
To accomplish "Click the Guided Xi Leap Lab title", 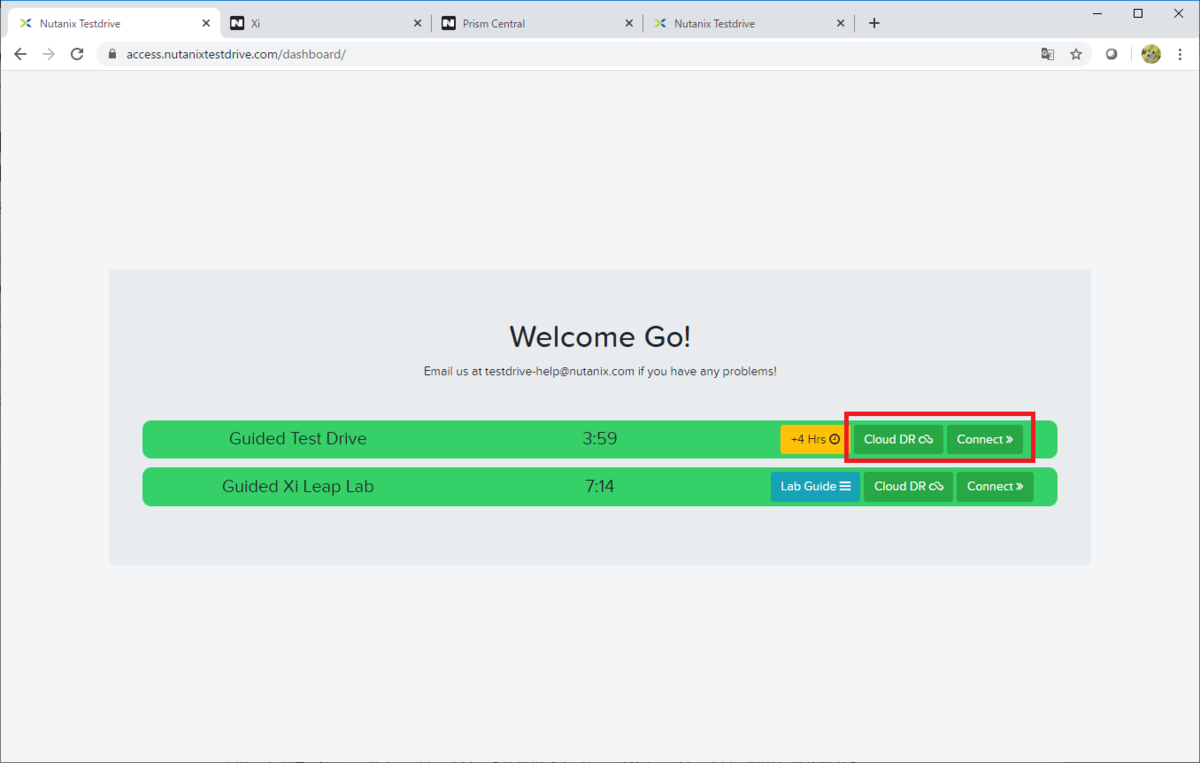I will tap(298, 486).
